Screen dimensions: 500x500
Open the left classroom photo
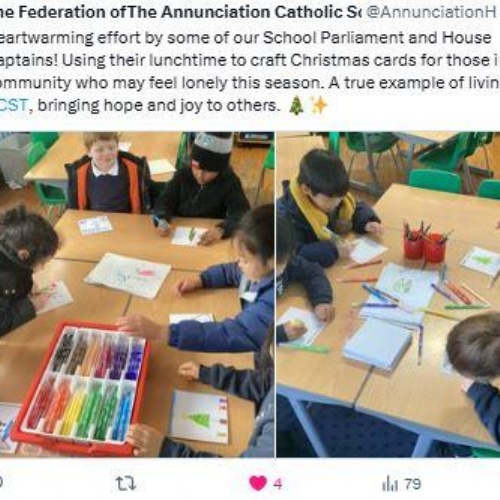137,294
